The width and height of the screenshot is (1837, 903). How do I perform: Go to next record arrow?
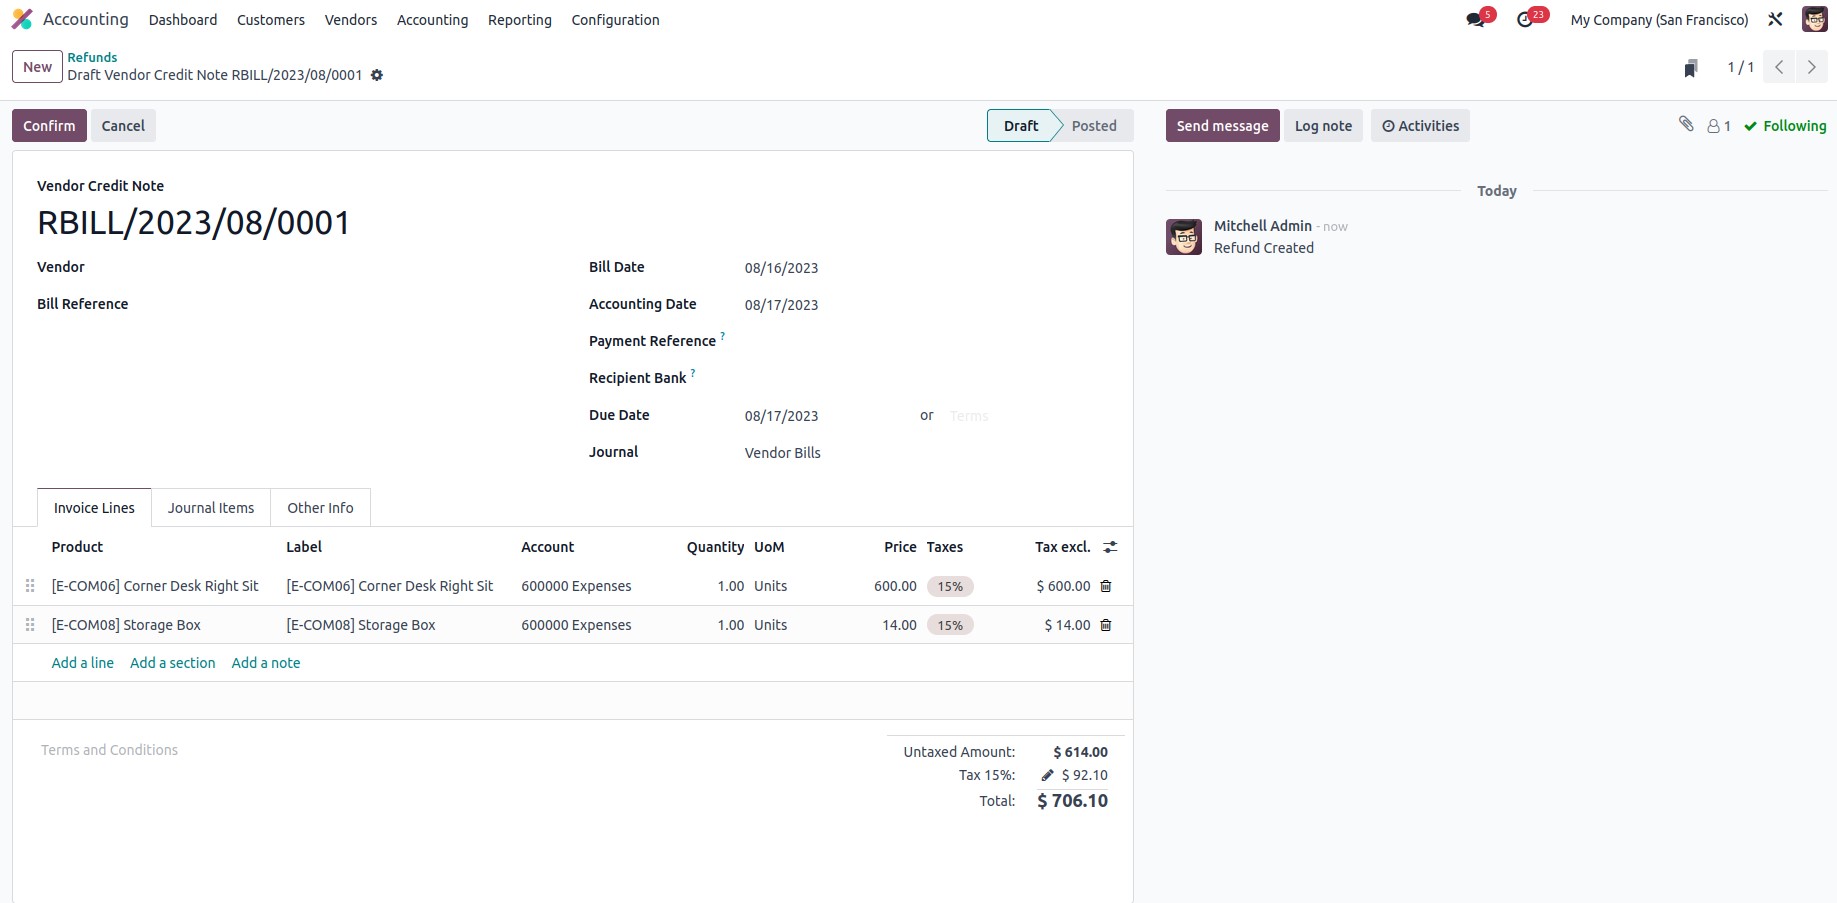tap(1811, 67)
